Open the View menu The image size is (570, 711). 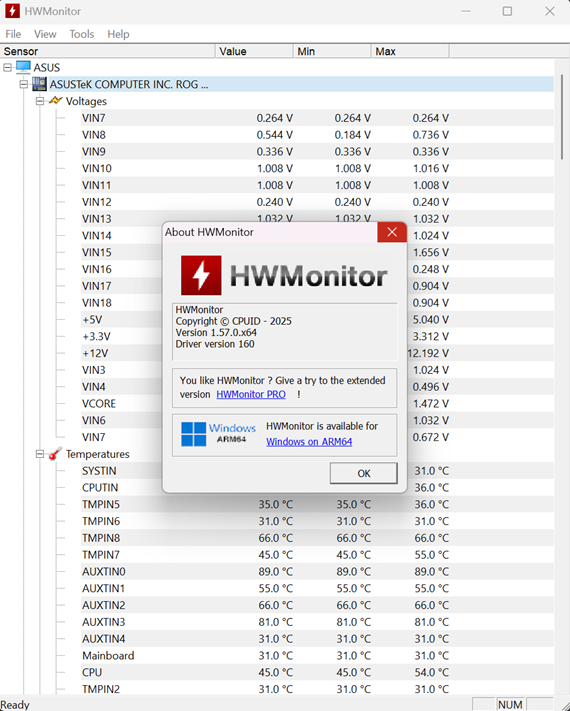(45, 34)
